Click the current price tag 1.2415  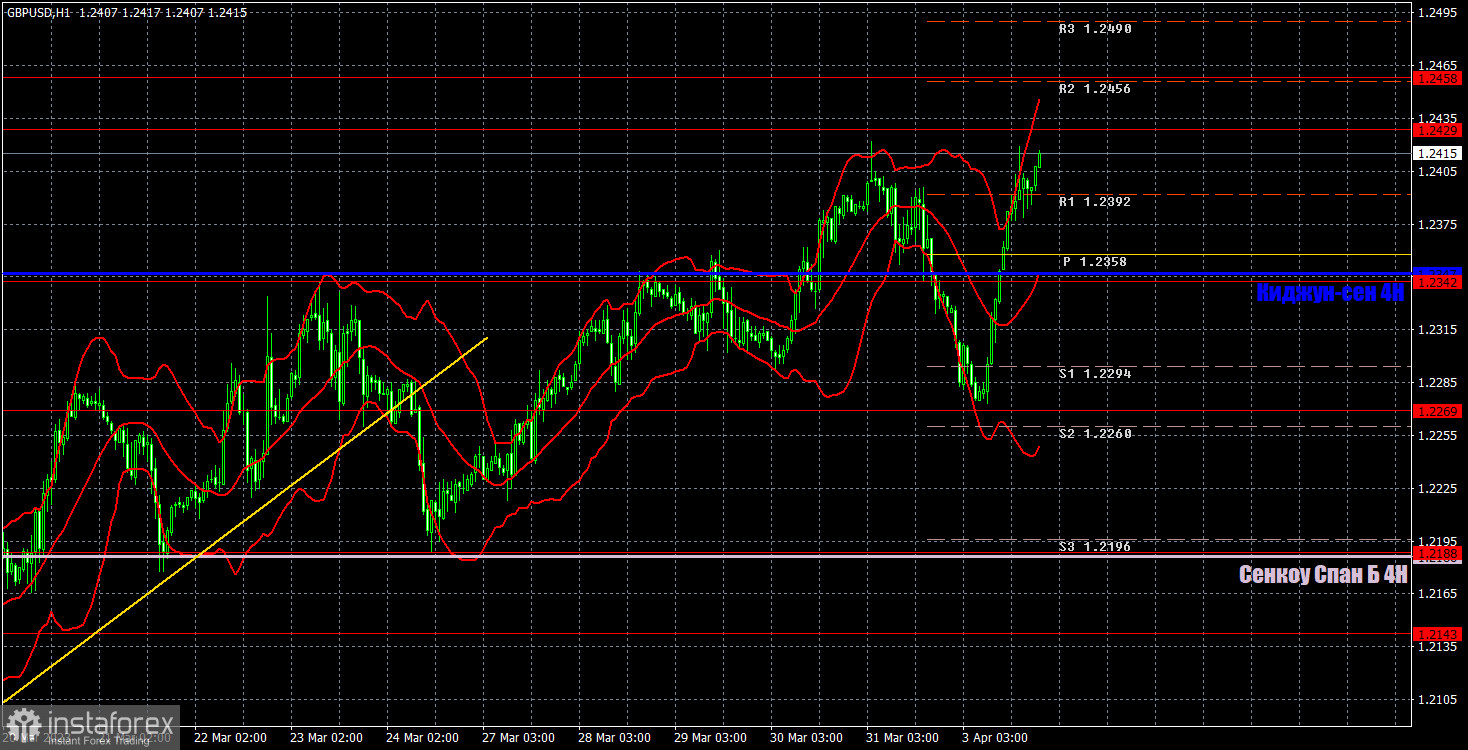(1438, 153)
